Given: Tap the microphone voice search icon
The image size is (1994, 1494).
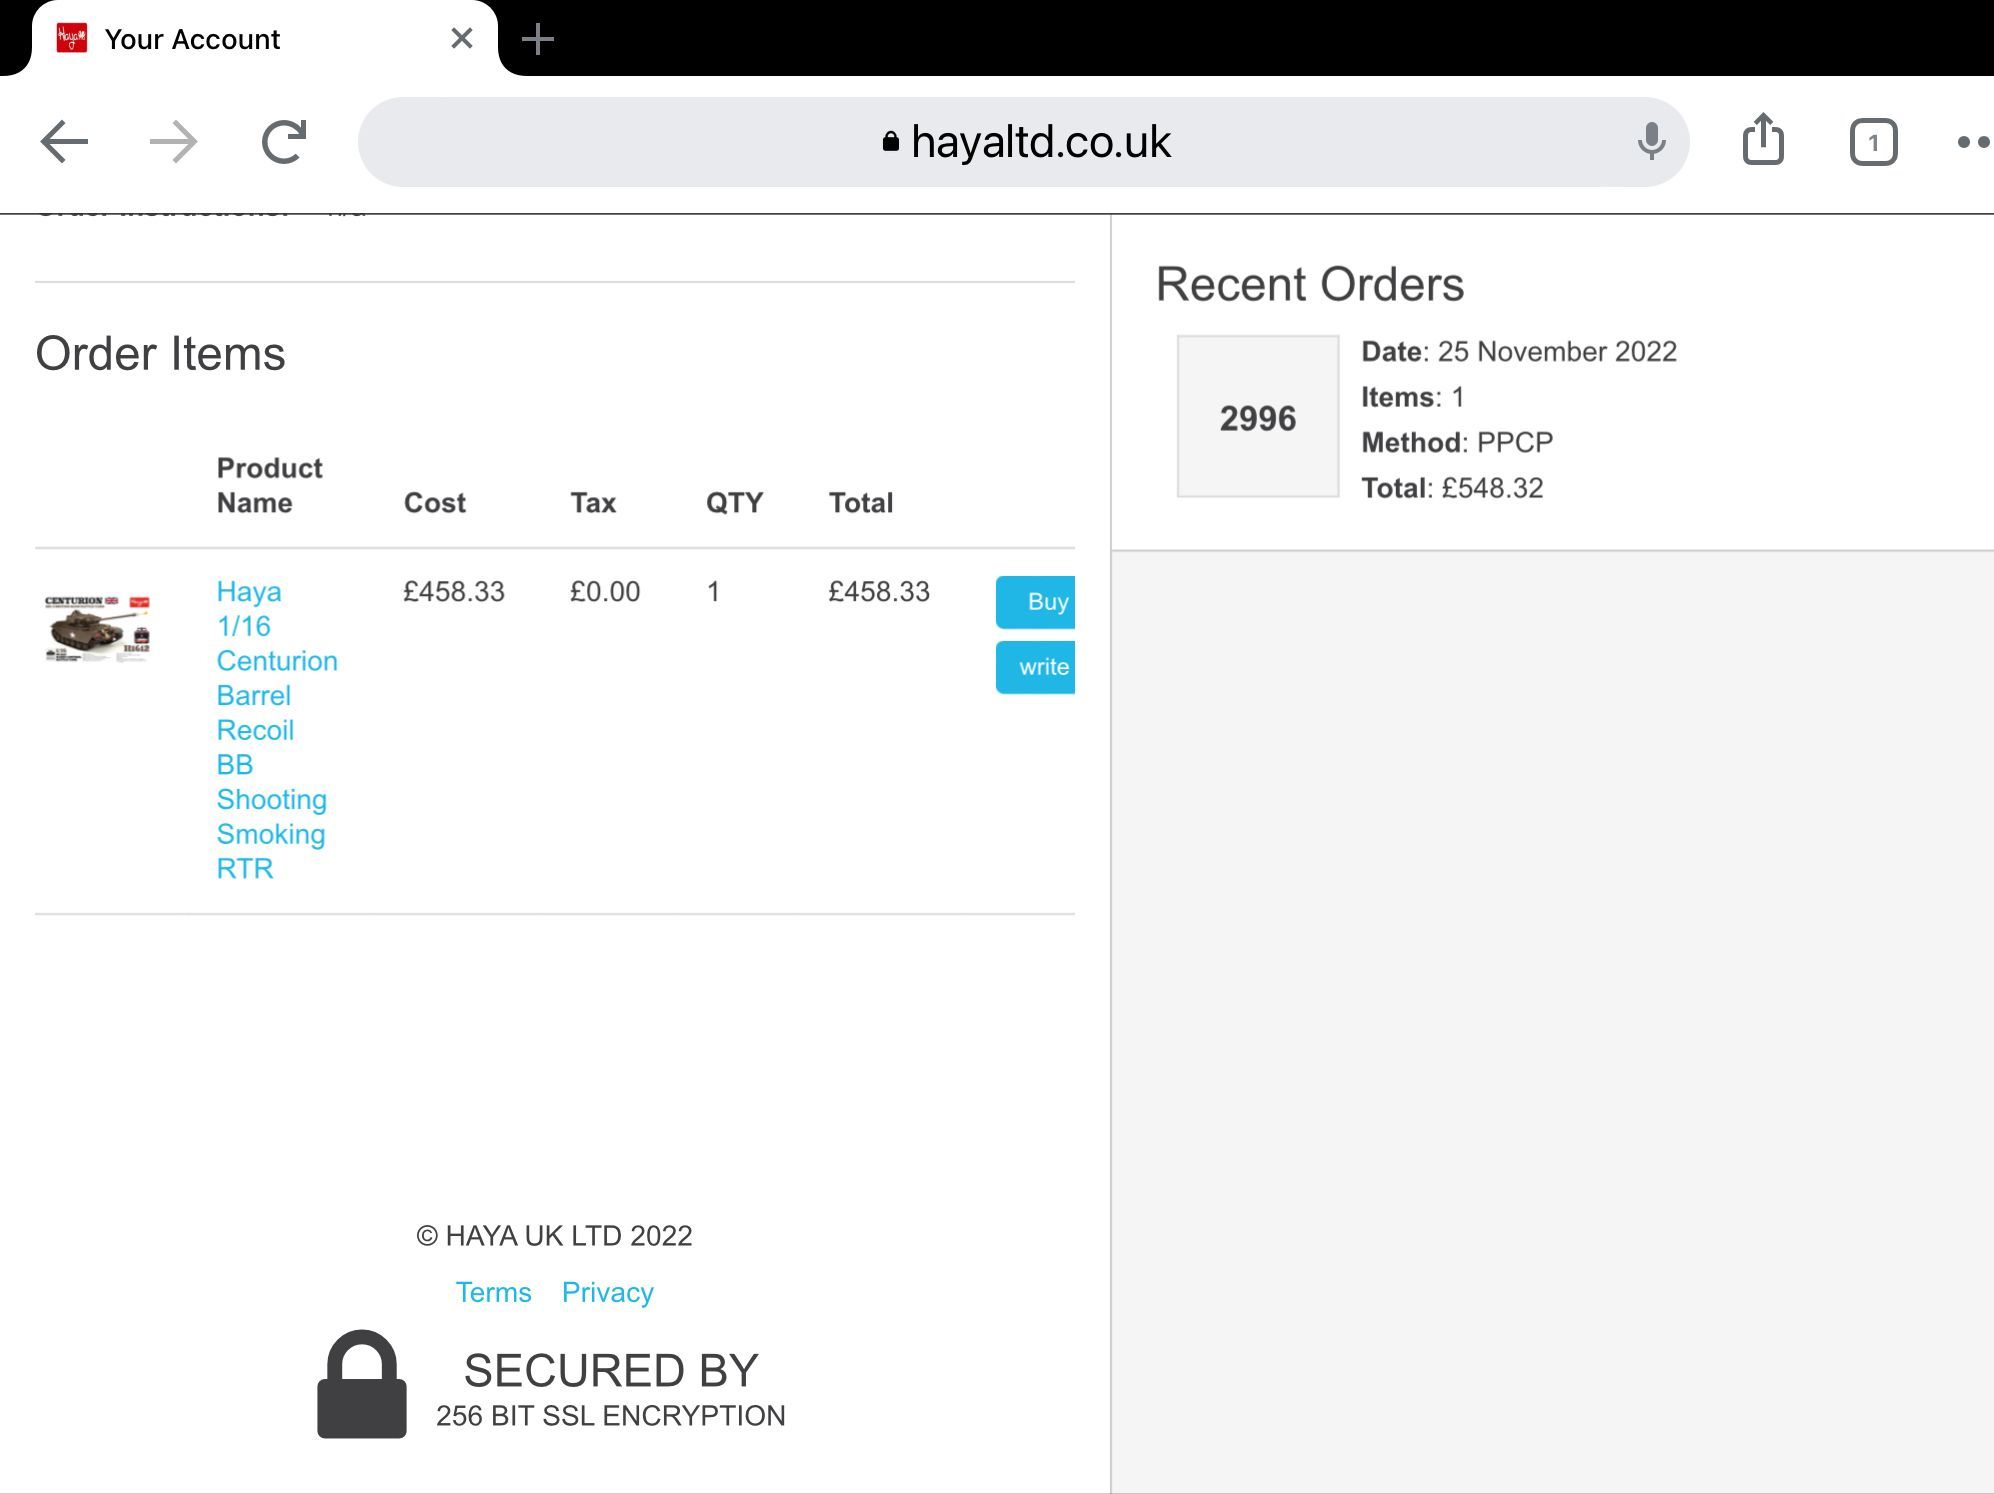Looking at the screenshot, I should (1651, 142).
